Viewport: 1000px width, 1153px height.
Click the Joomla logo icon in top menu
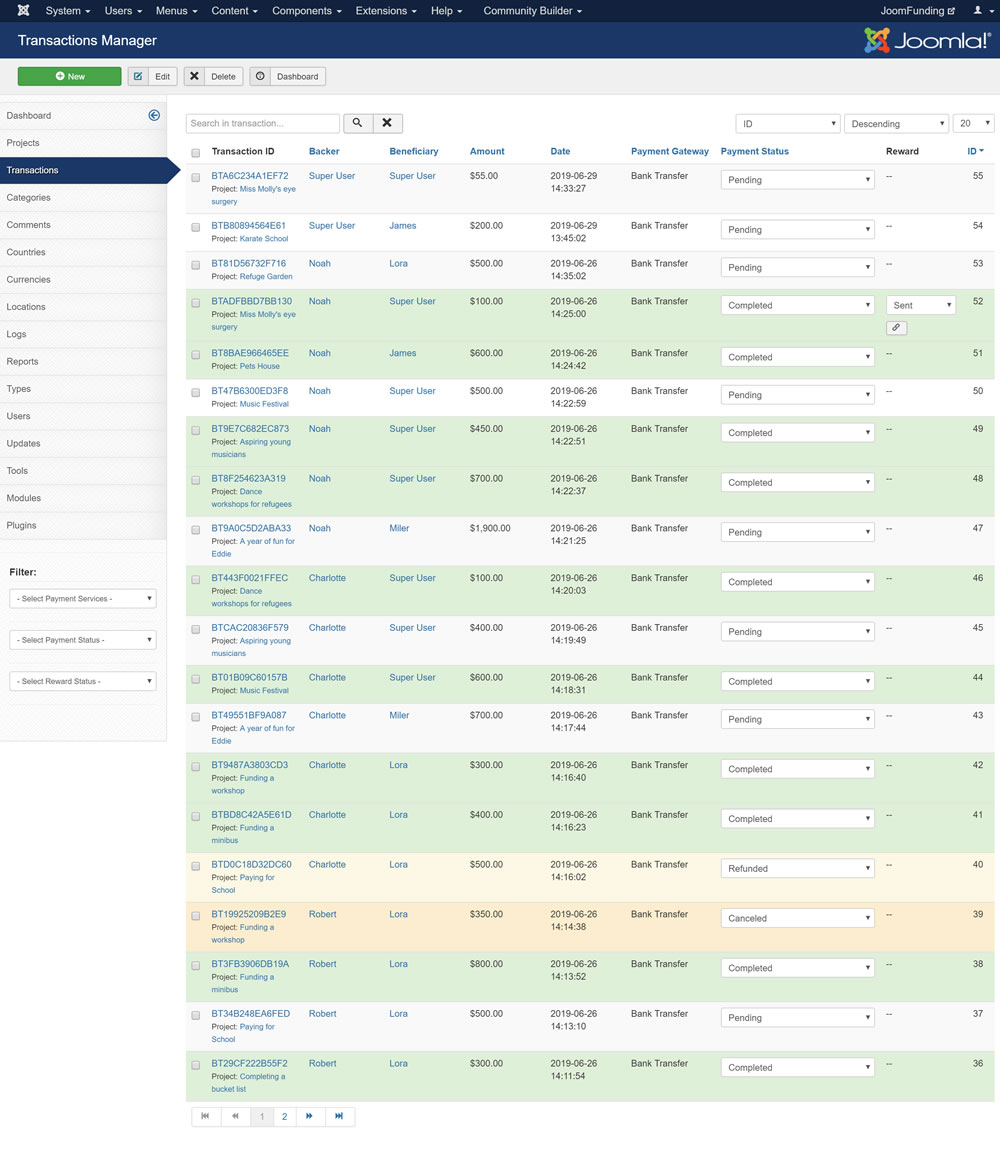pos(24,10)
